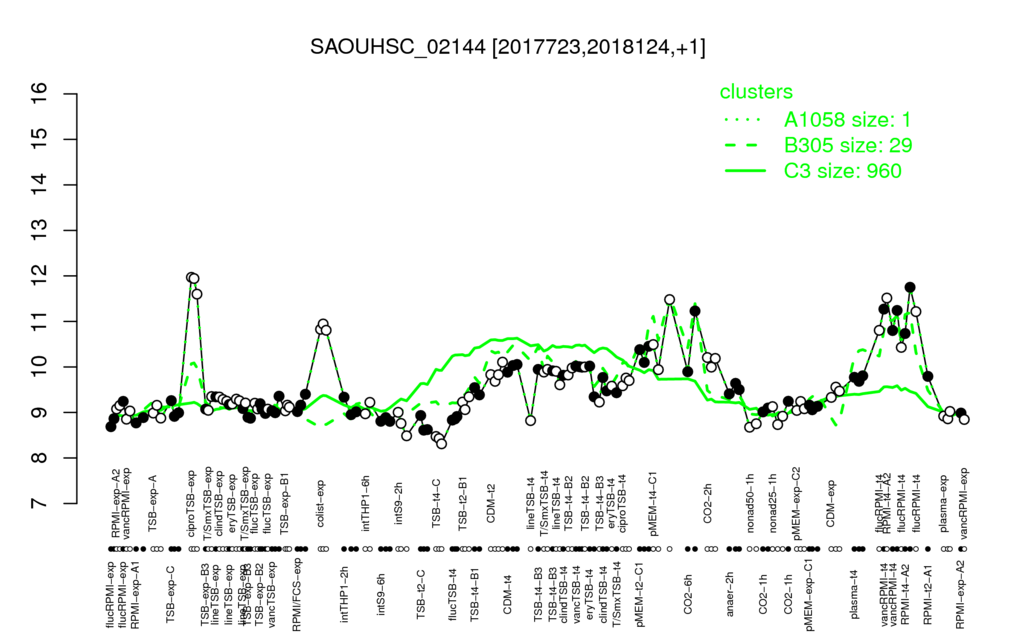Click the dotted line sample for A1058
This screenshot has width=1024, height=640.
745,120
